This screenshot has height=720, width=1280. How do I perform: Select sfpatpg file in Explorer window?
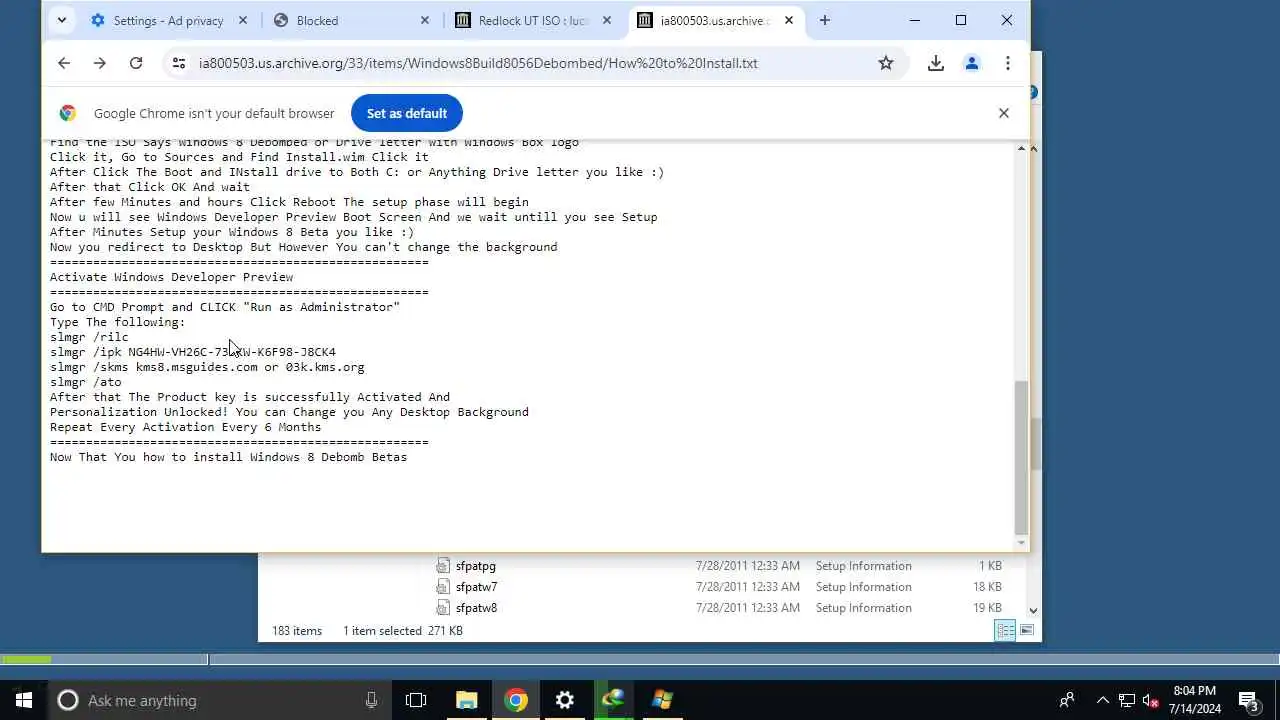click(x=476, y=566)
